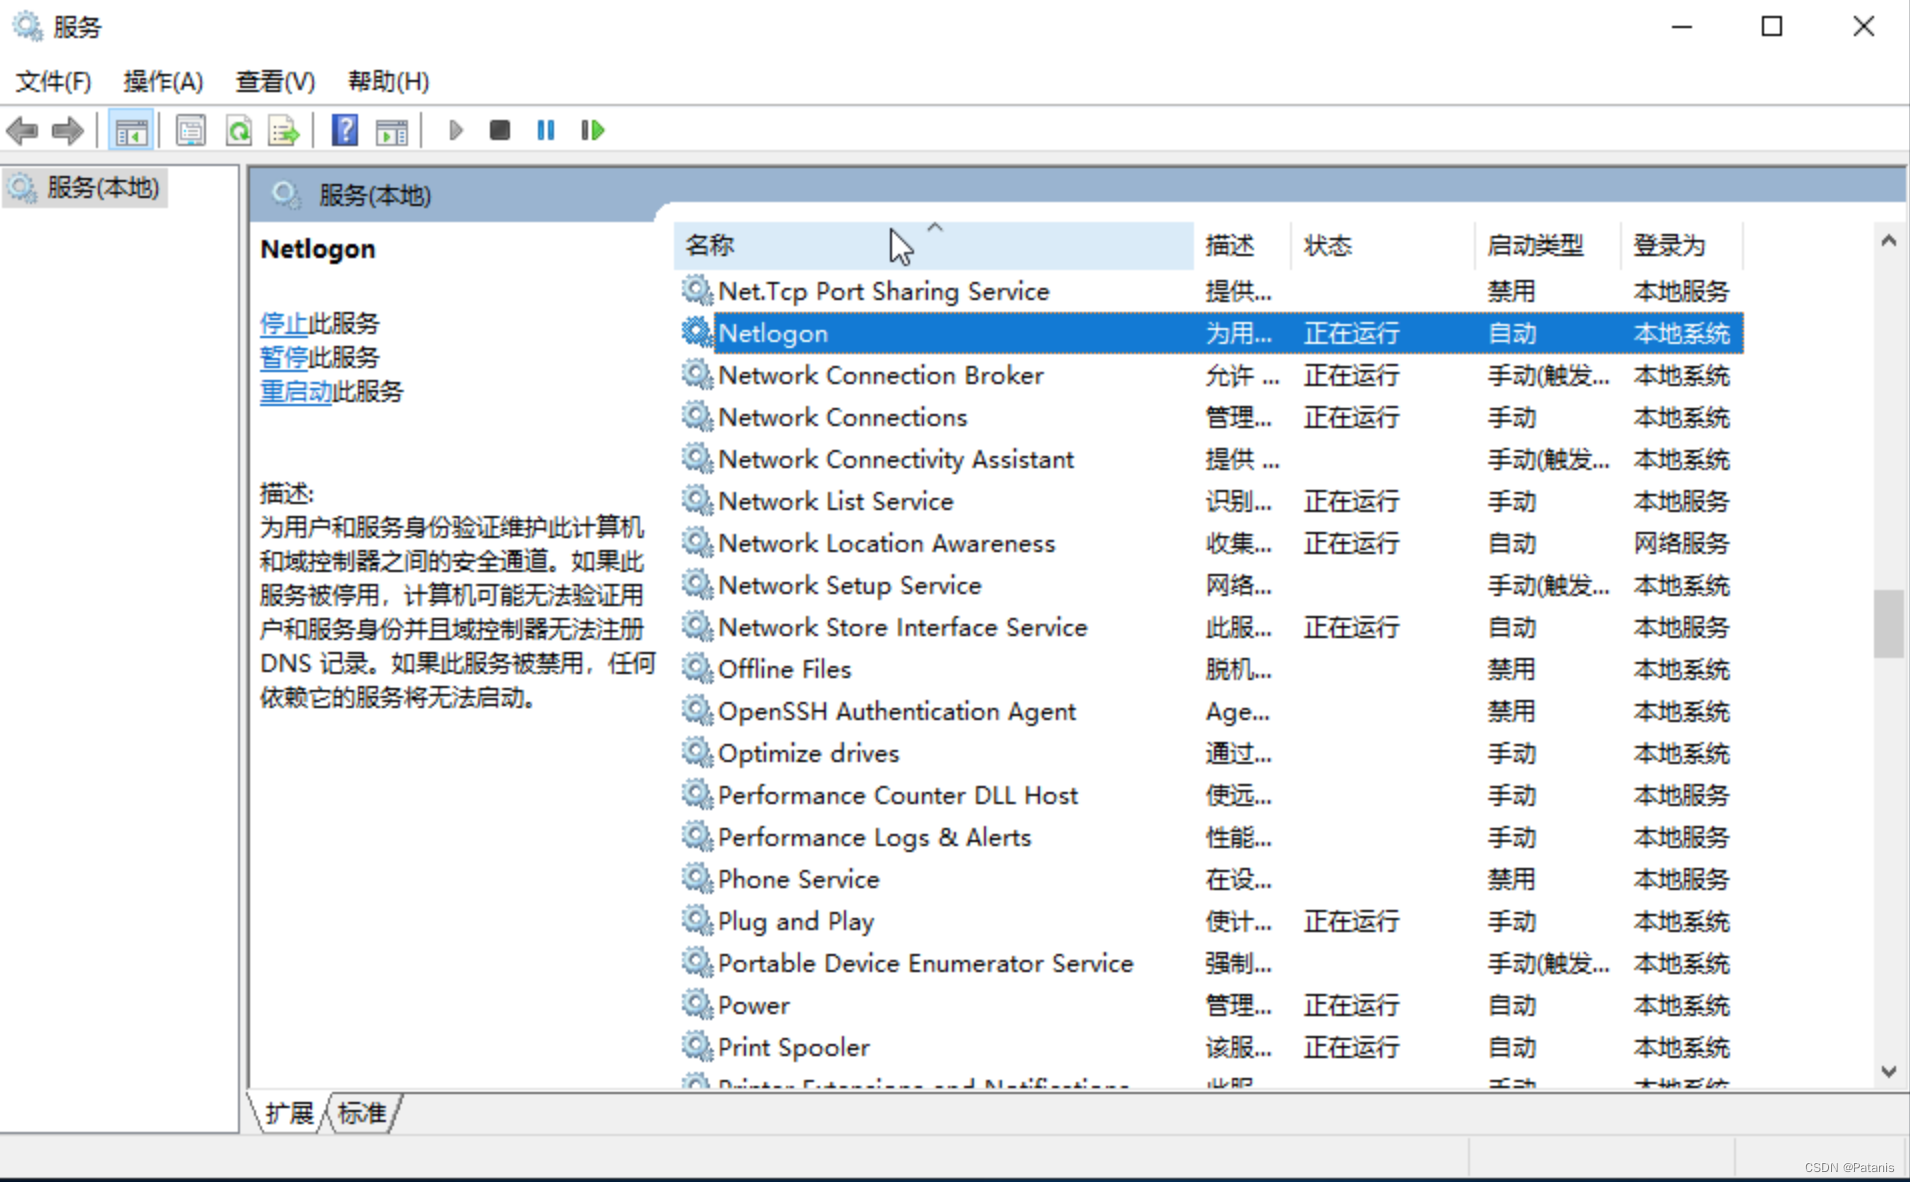This screenshot has height=1182, width=1910.
Task: Sort by the 登录为 column header
Action: coord(1682,245)
